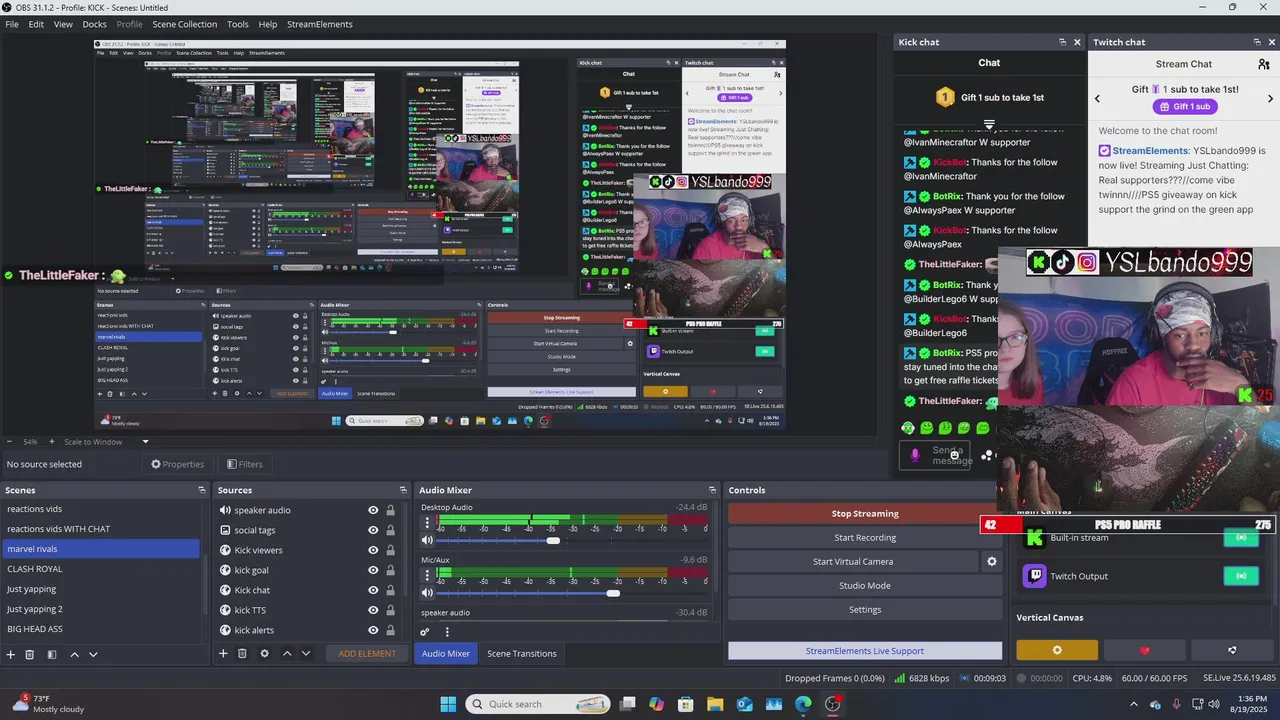Screen dimensions: 1280x720
Task: Open advanced audio properties gears icon
Action: pyautogui.click(x=425, y=631)
